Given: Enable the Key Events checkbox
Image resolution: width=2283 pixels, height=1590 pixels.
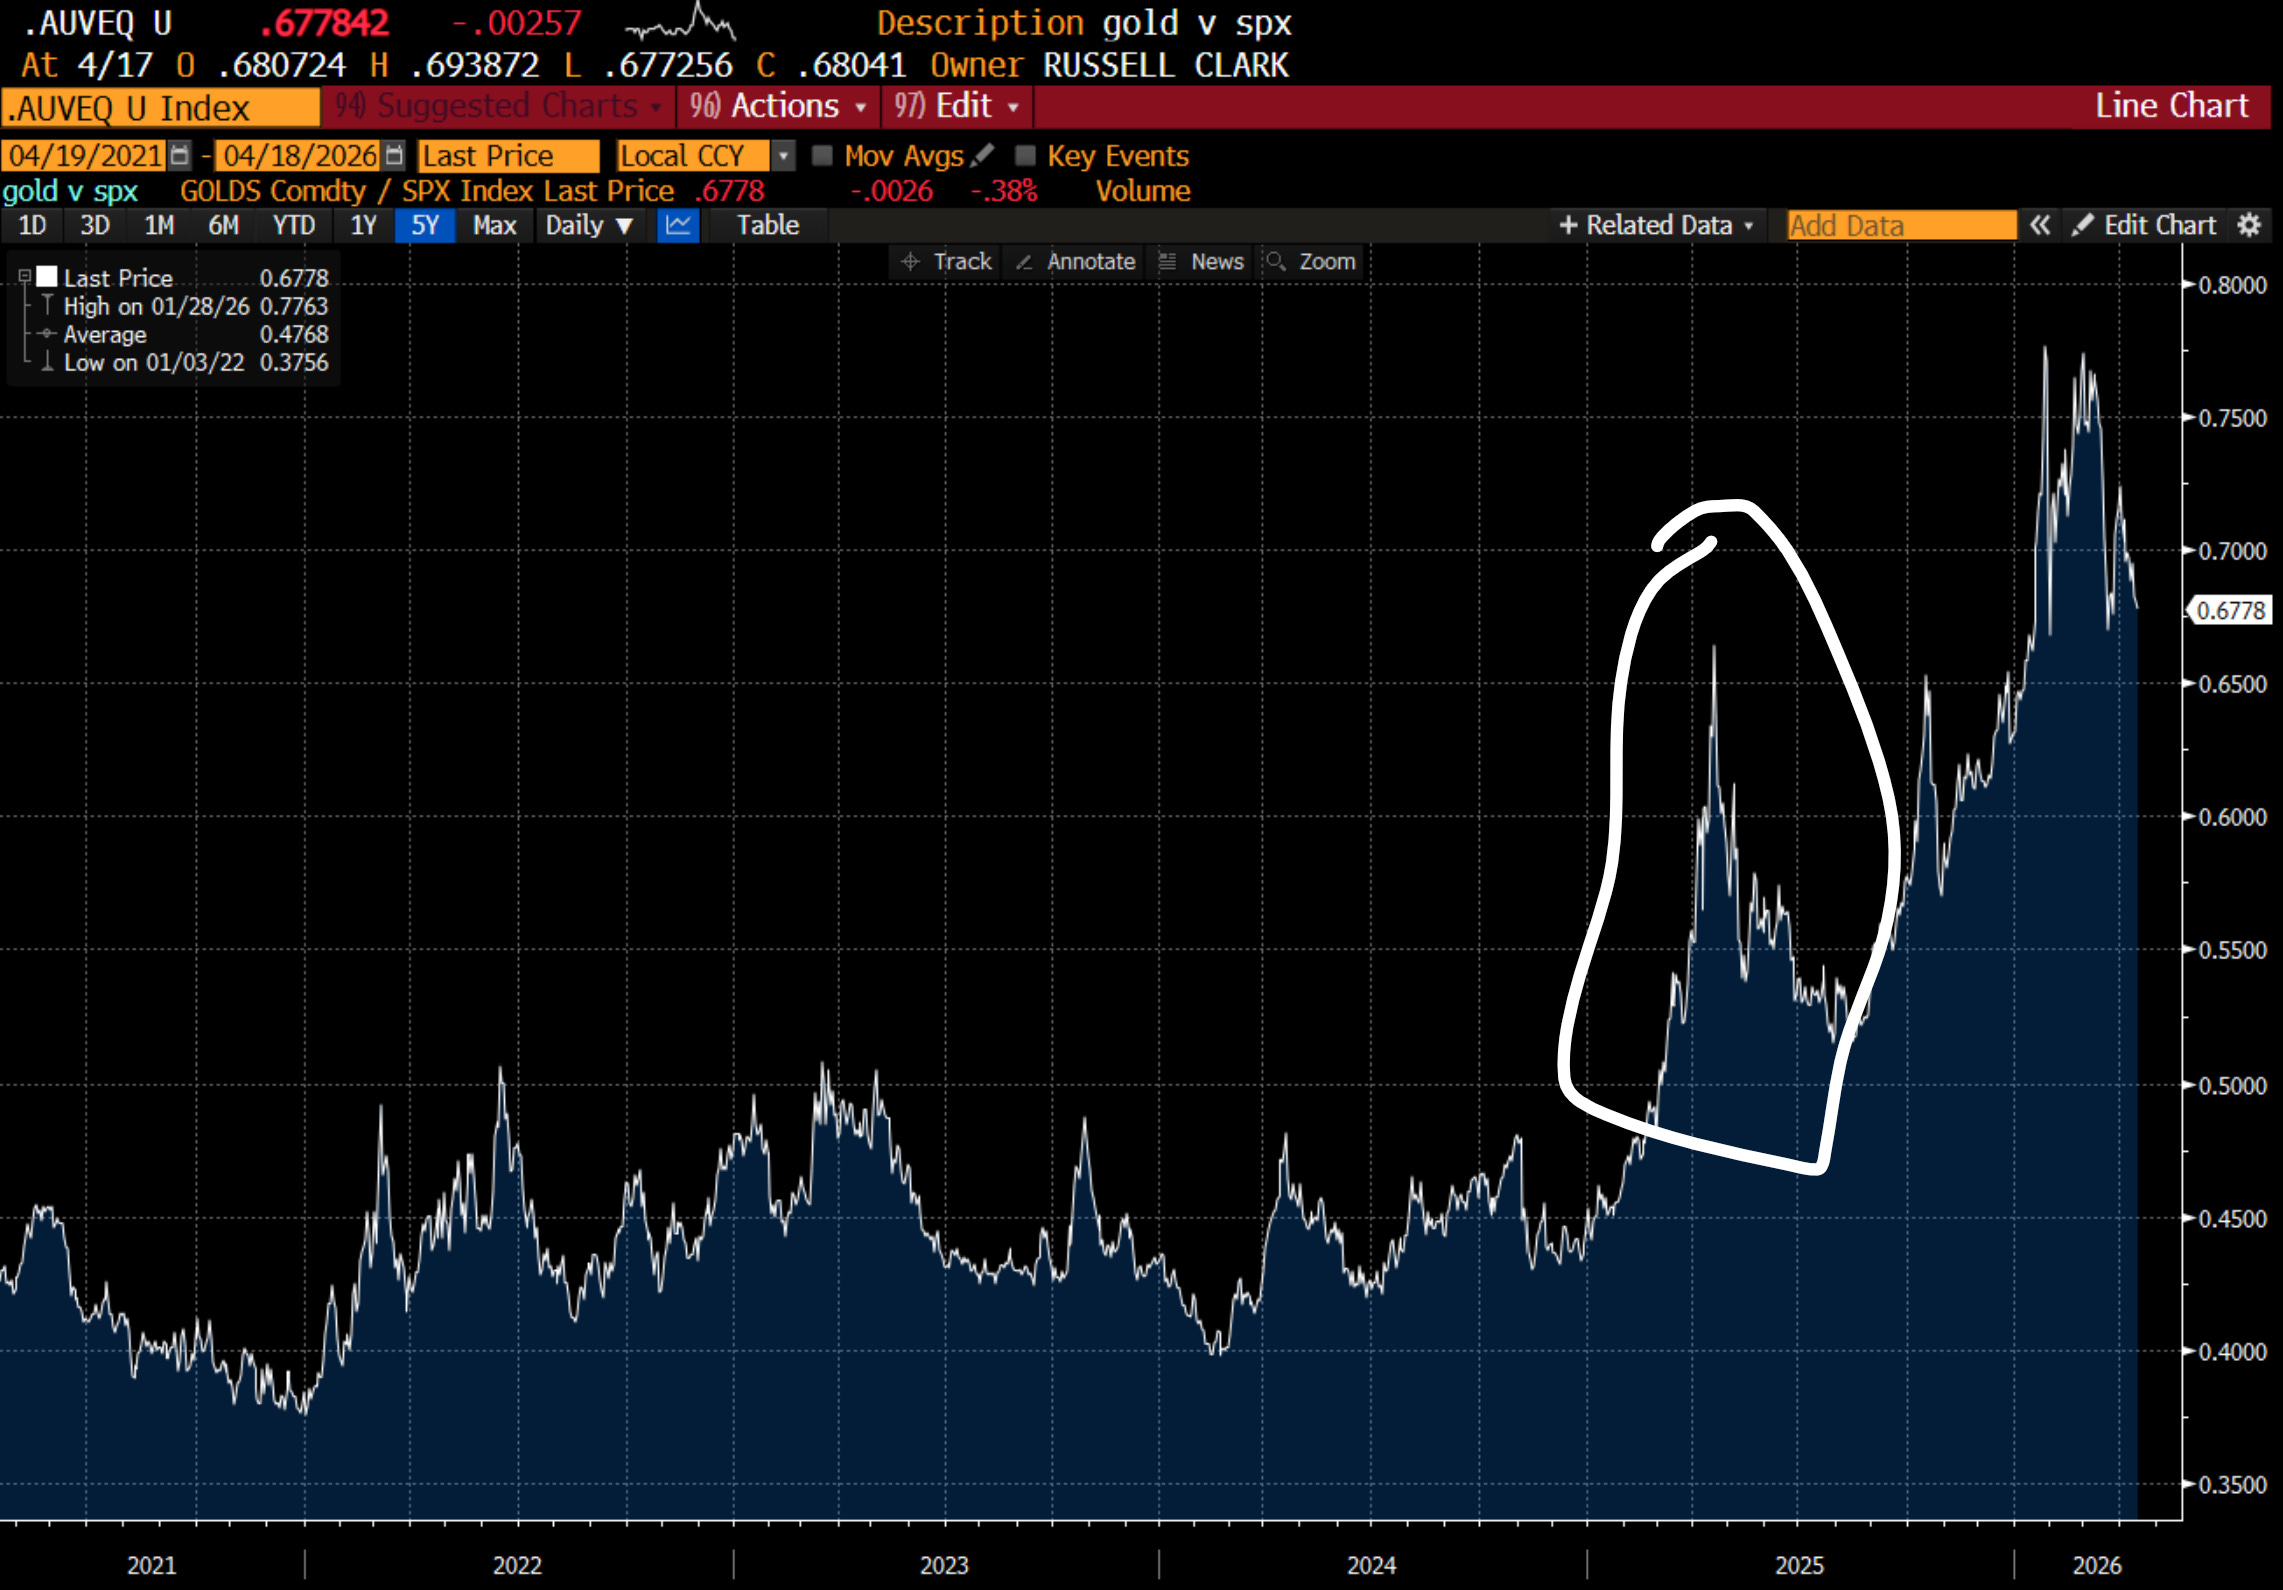Looking at the screenshot, I should 1025,155.
